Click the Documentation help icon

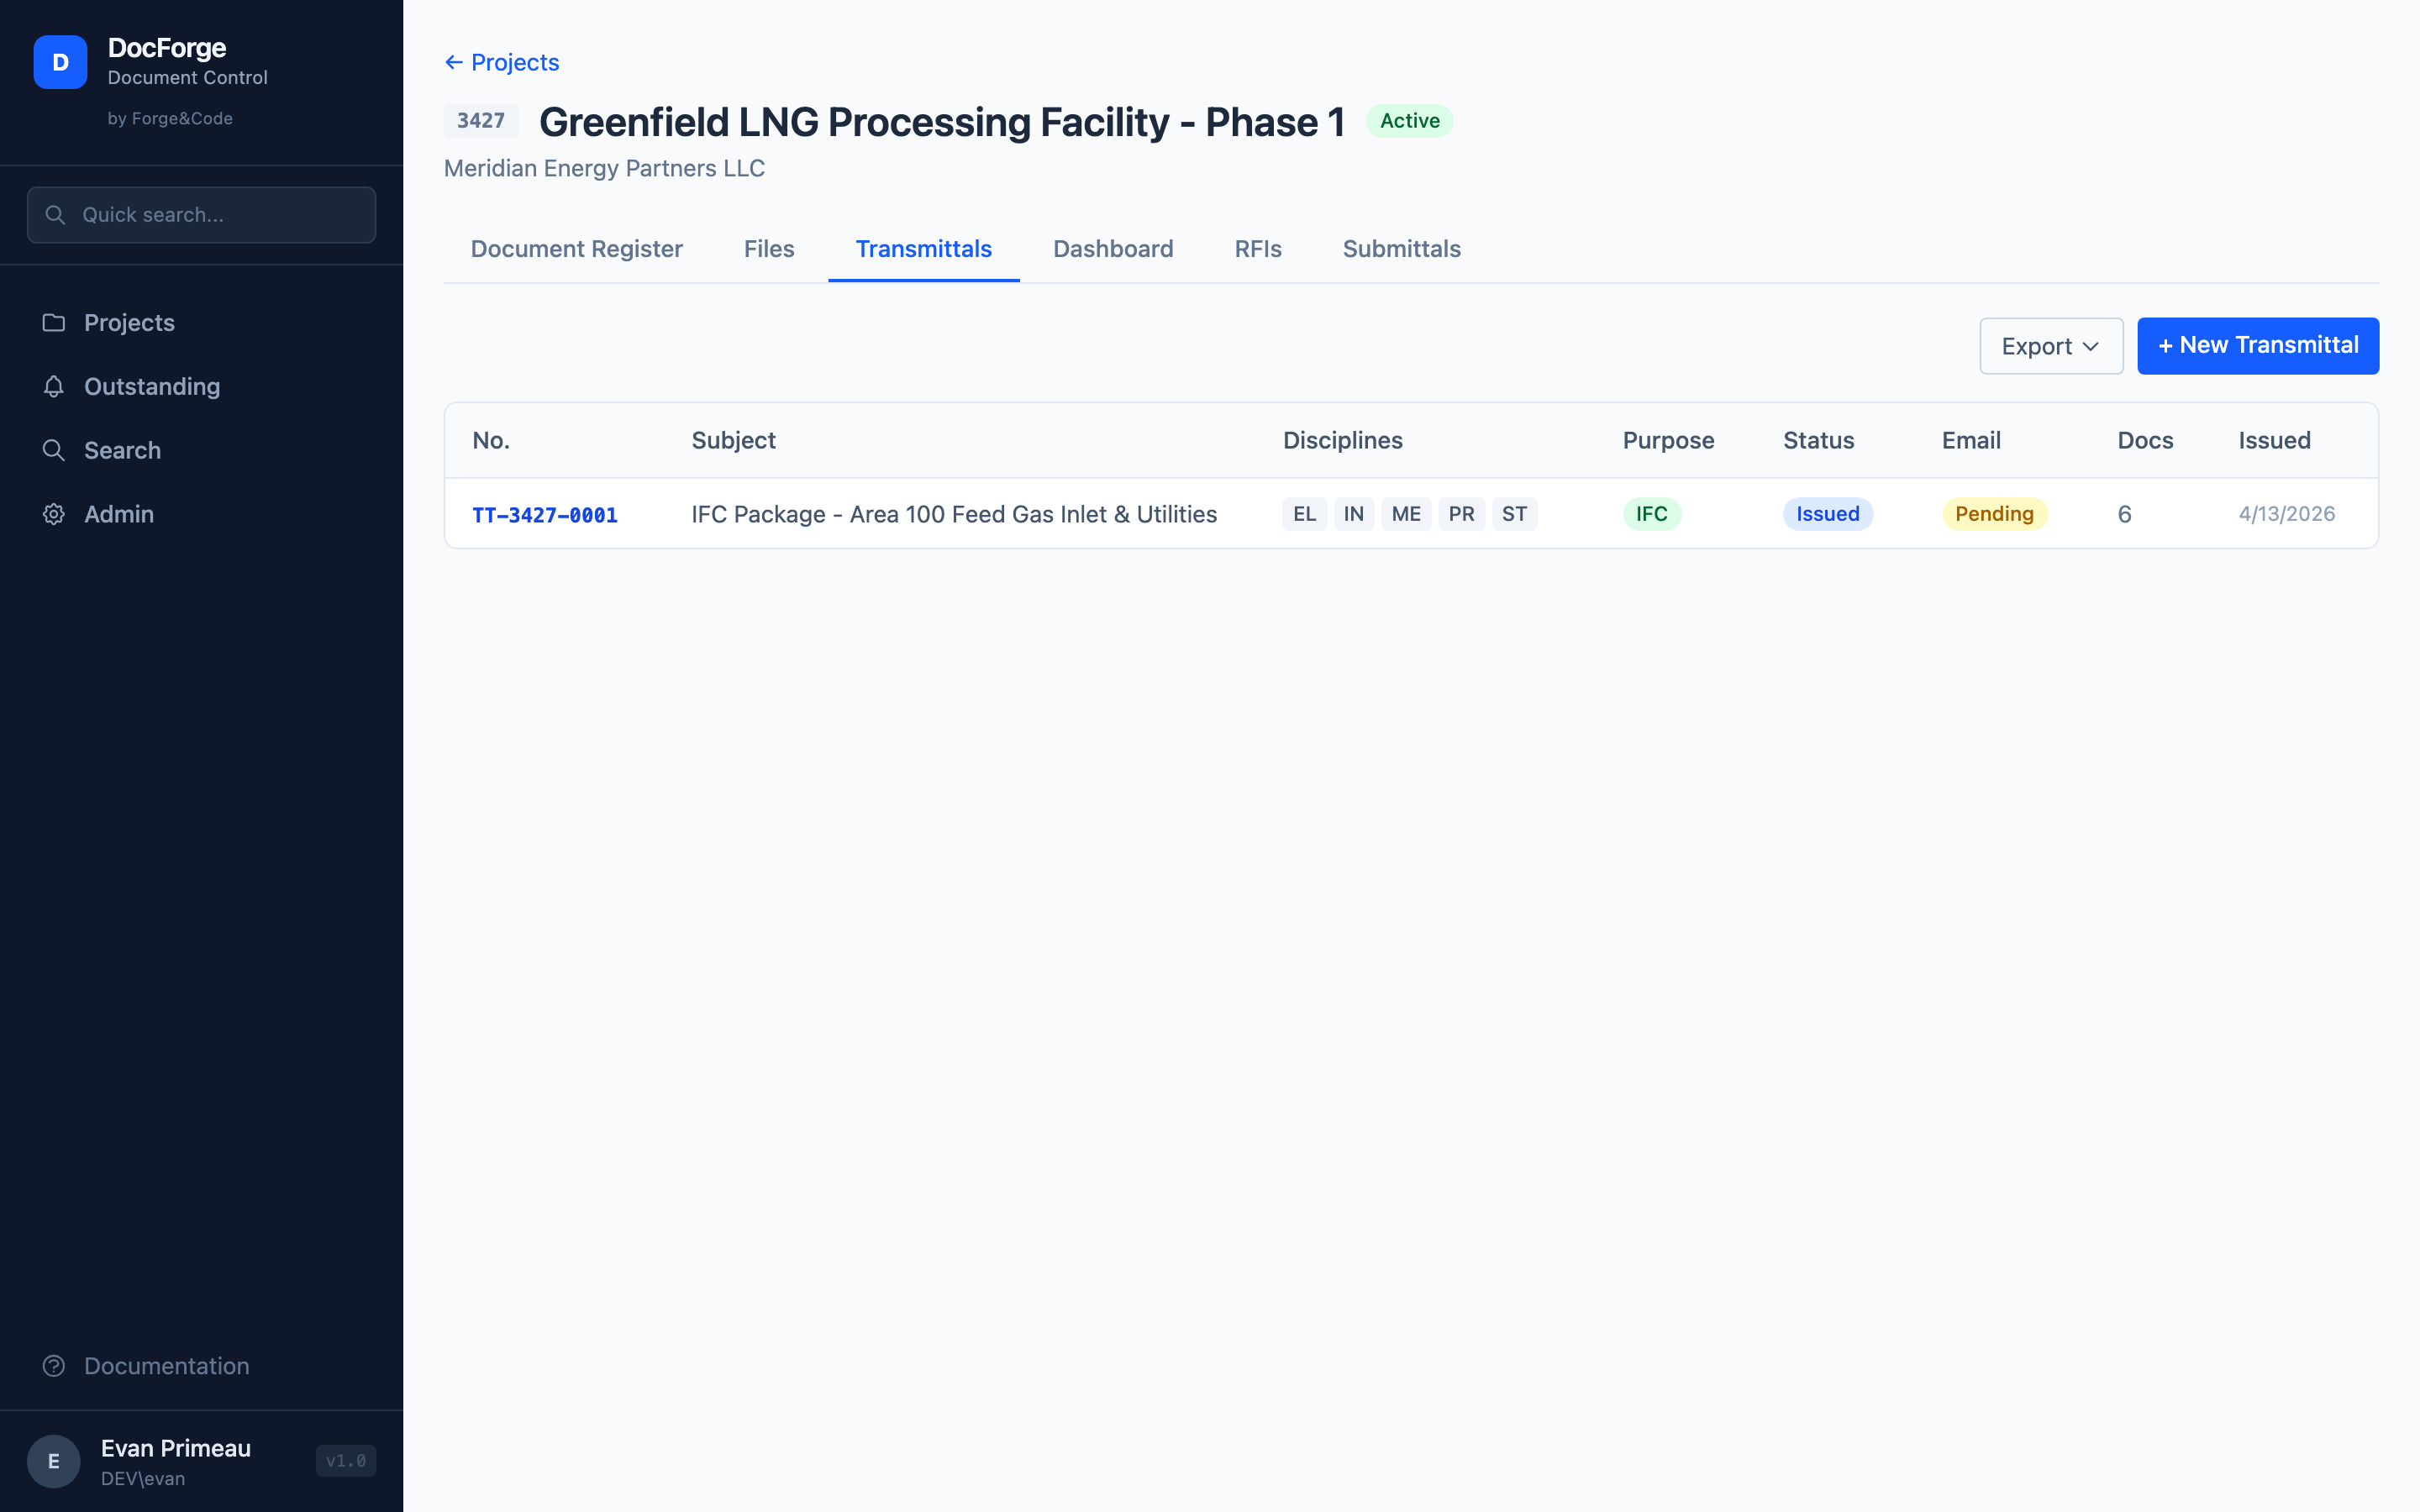54,1366
